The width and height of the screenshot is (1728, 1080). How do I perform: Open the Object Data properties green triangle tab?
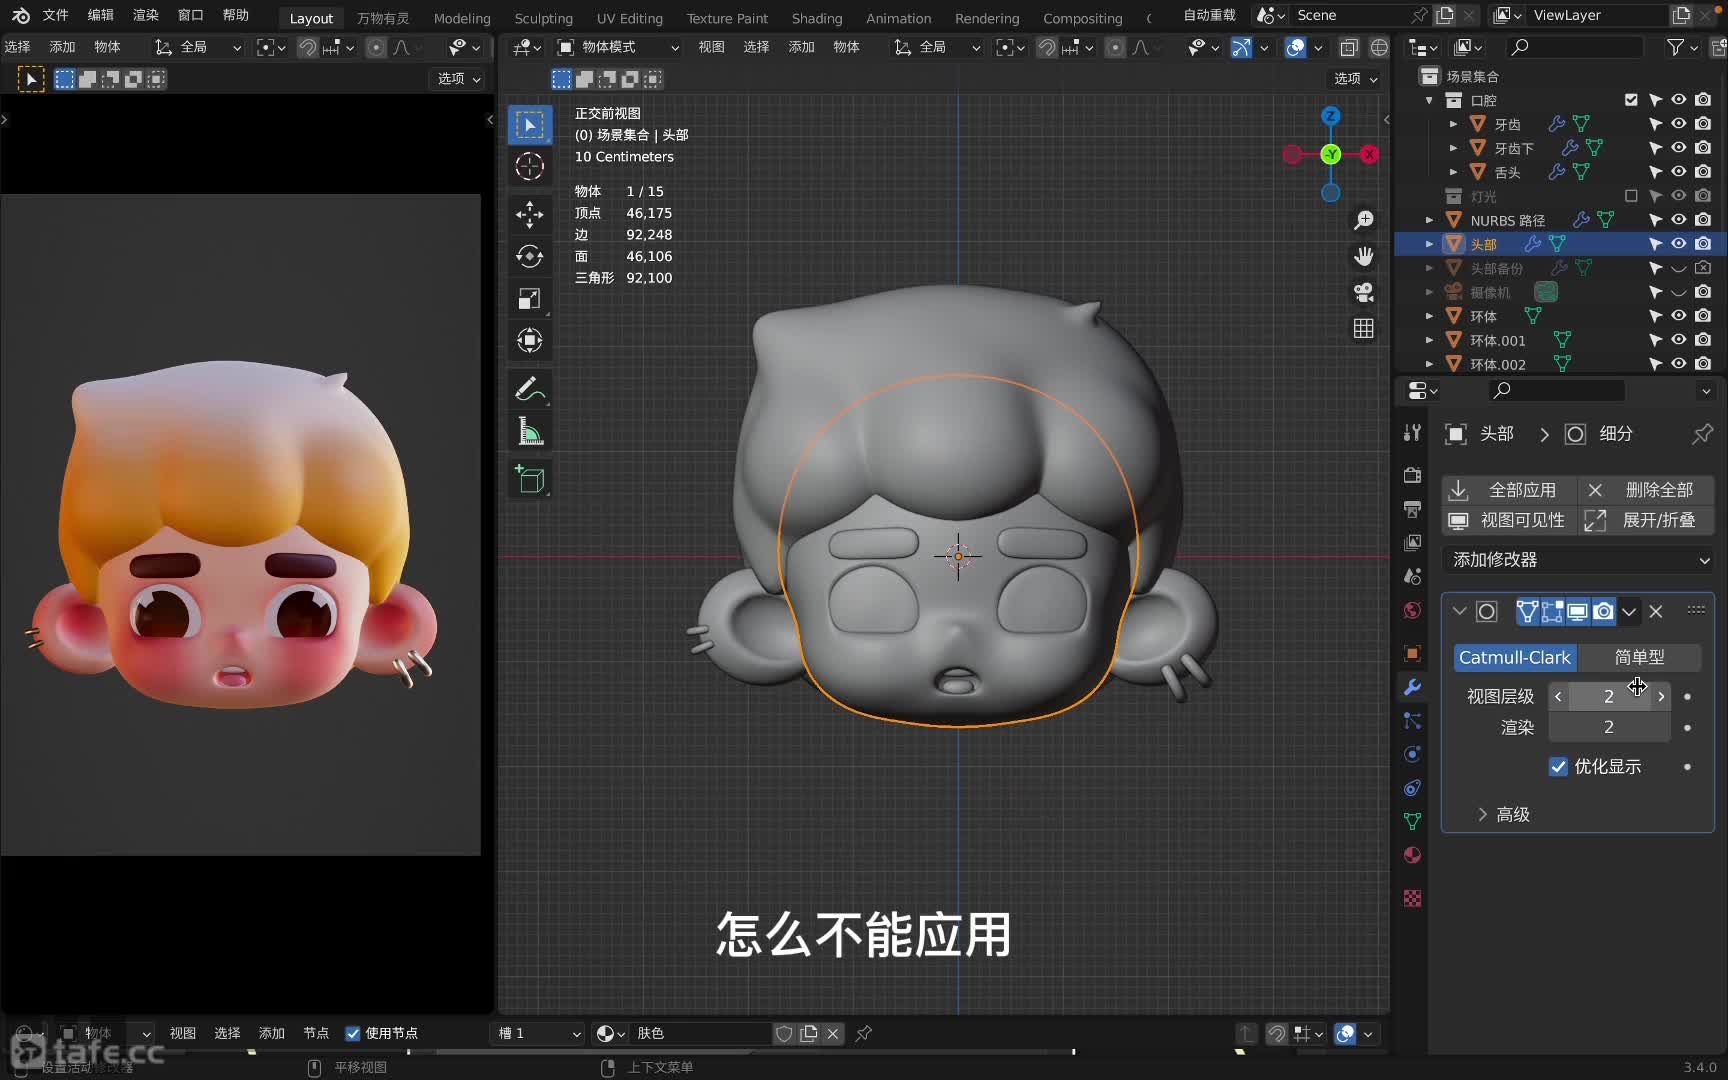click(1412, 821)
